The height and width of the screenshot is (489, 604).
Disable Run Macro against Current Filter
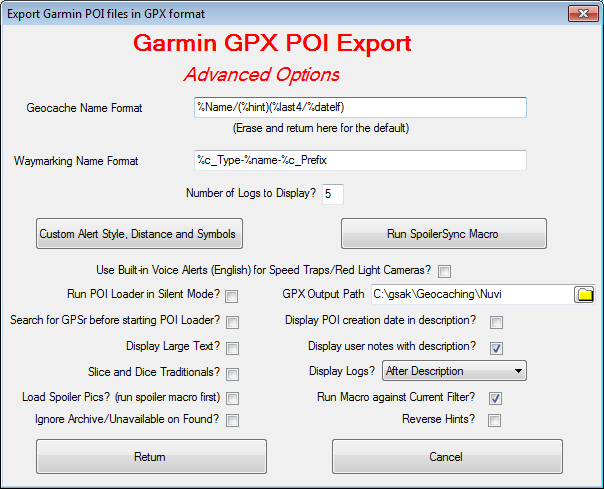tap(495, 398)
